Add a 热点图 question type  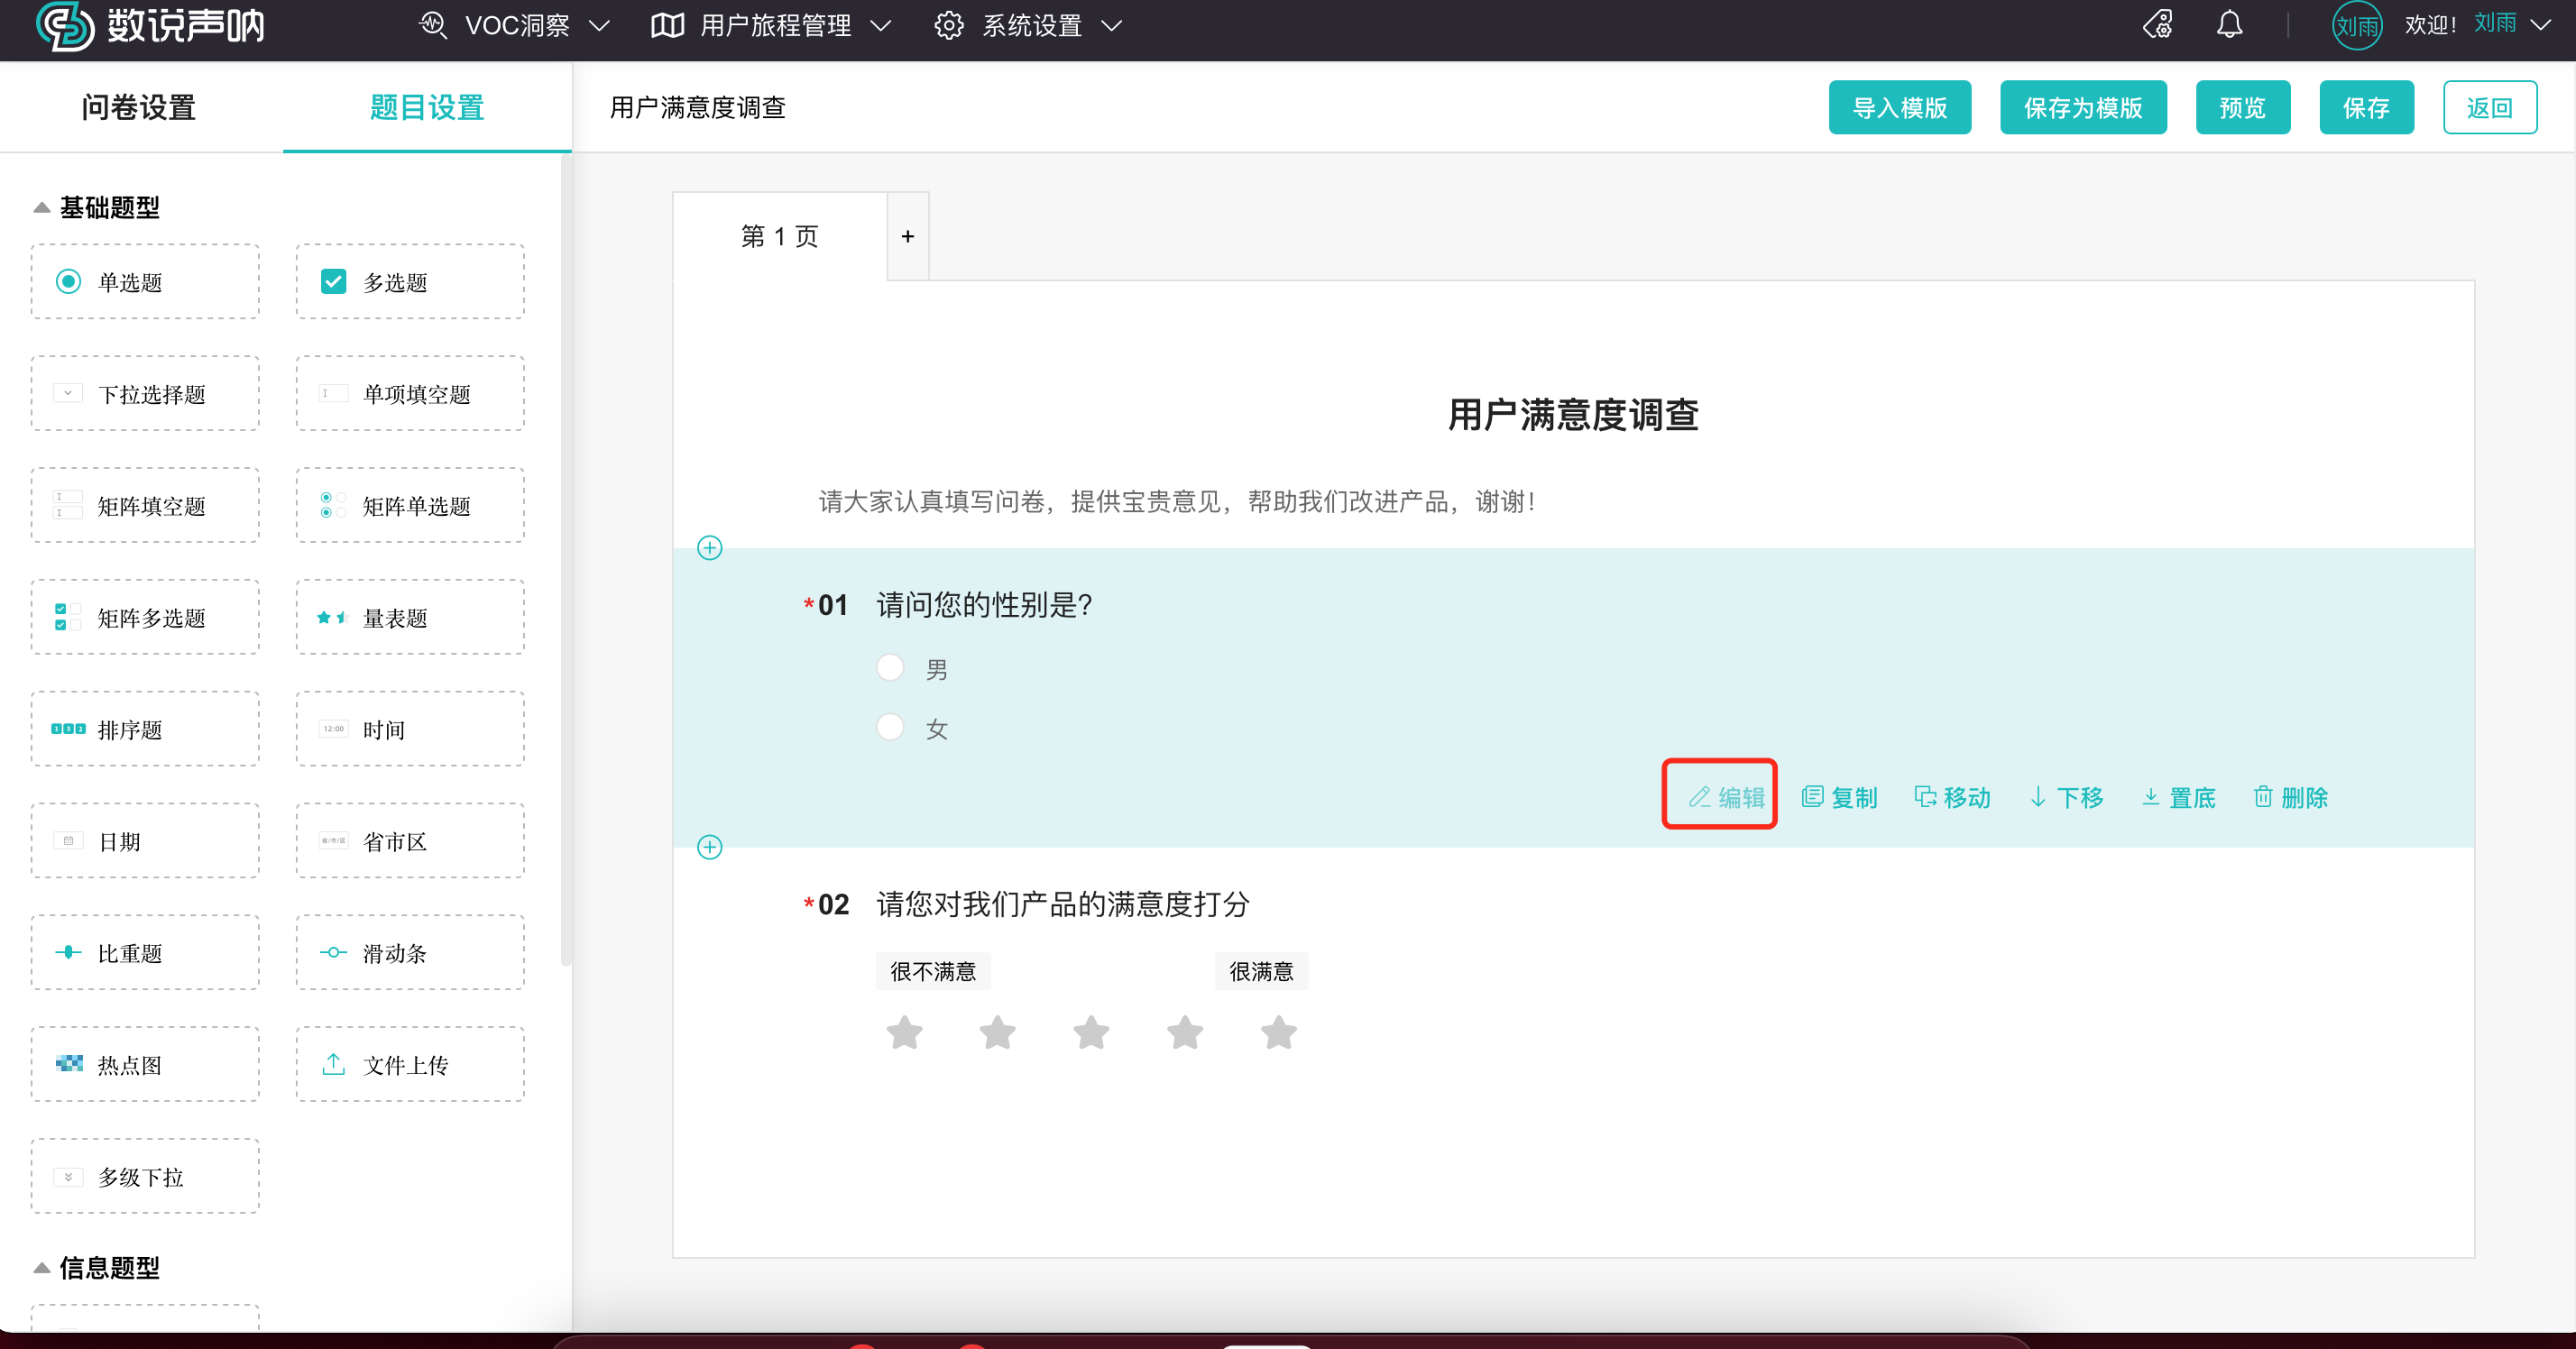tap(145, 1065)
